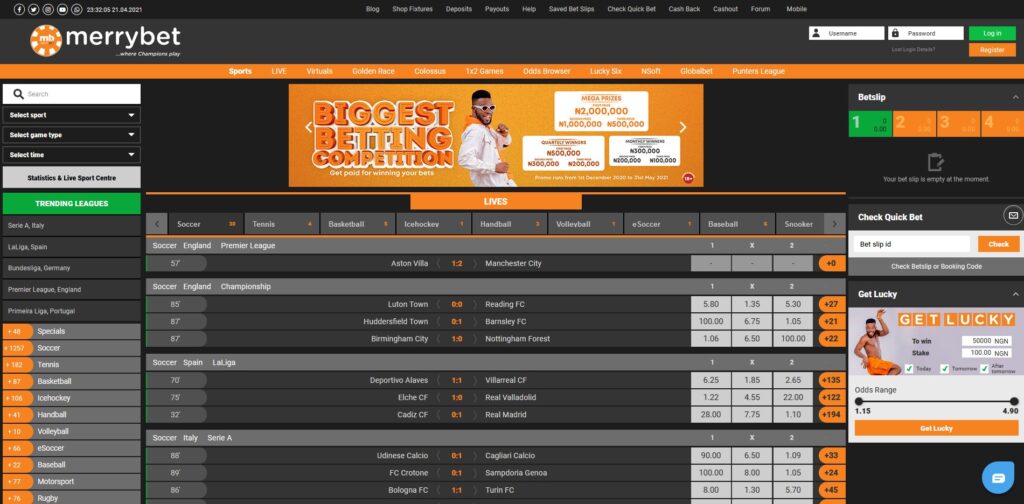Image resolution: width=1024 pixels, height=504 pixels.
Task: Open the Punters League menu item
Action: 758,71
